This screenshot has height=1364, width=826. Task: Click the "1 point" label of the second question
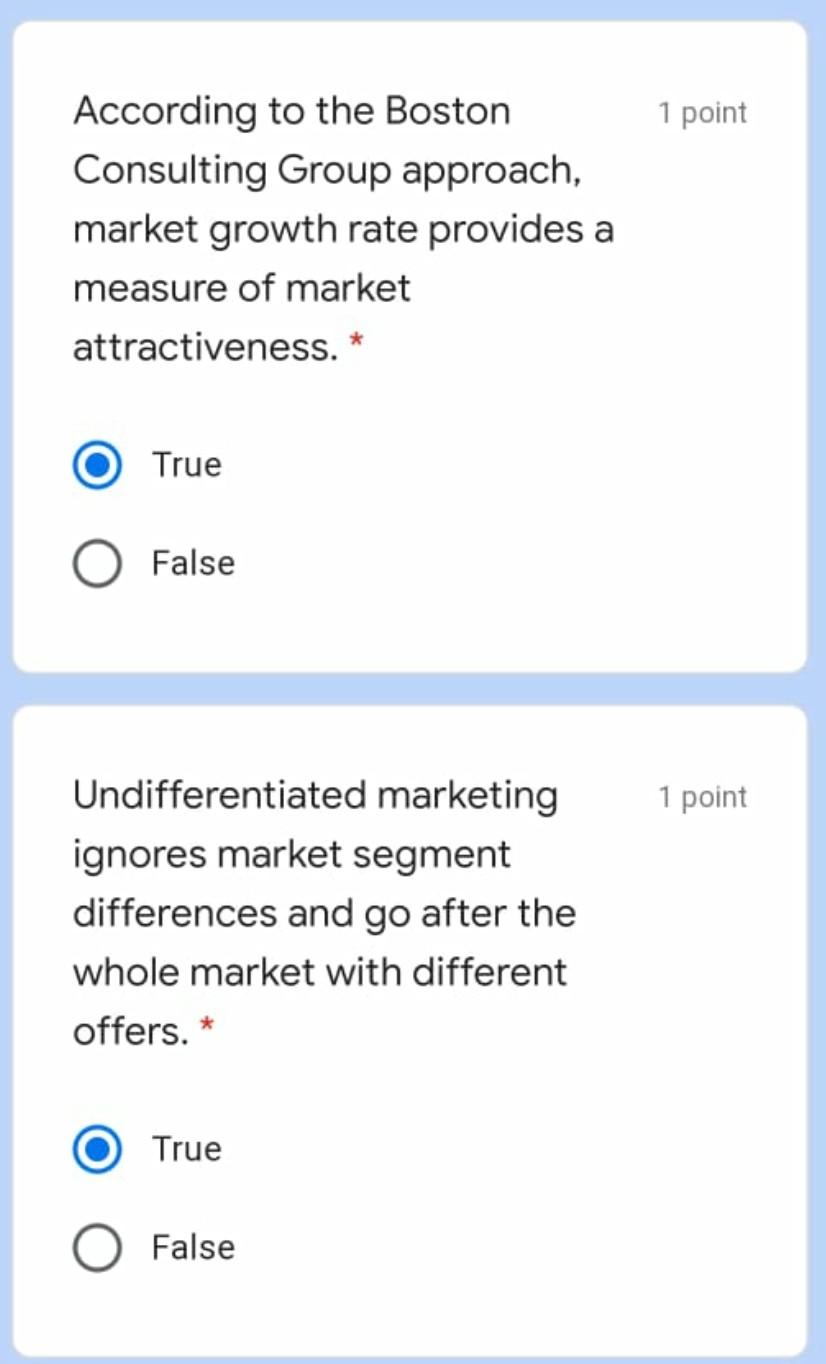702,798
